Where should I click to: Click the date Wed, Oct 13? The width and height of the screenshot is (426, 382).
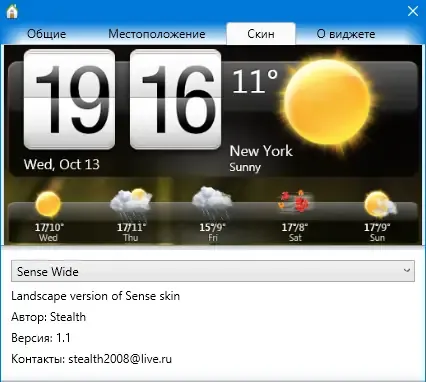pos(62,164)
